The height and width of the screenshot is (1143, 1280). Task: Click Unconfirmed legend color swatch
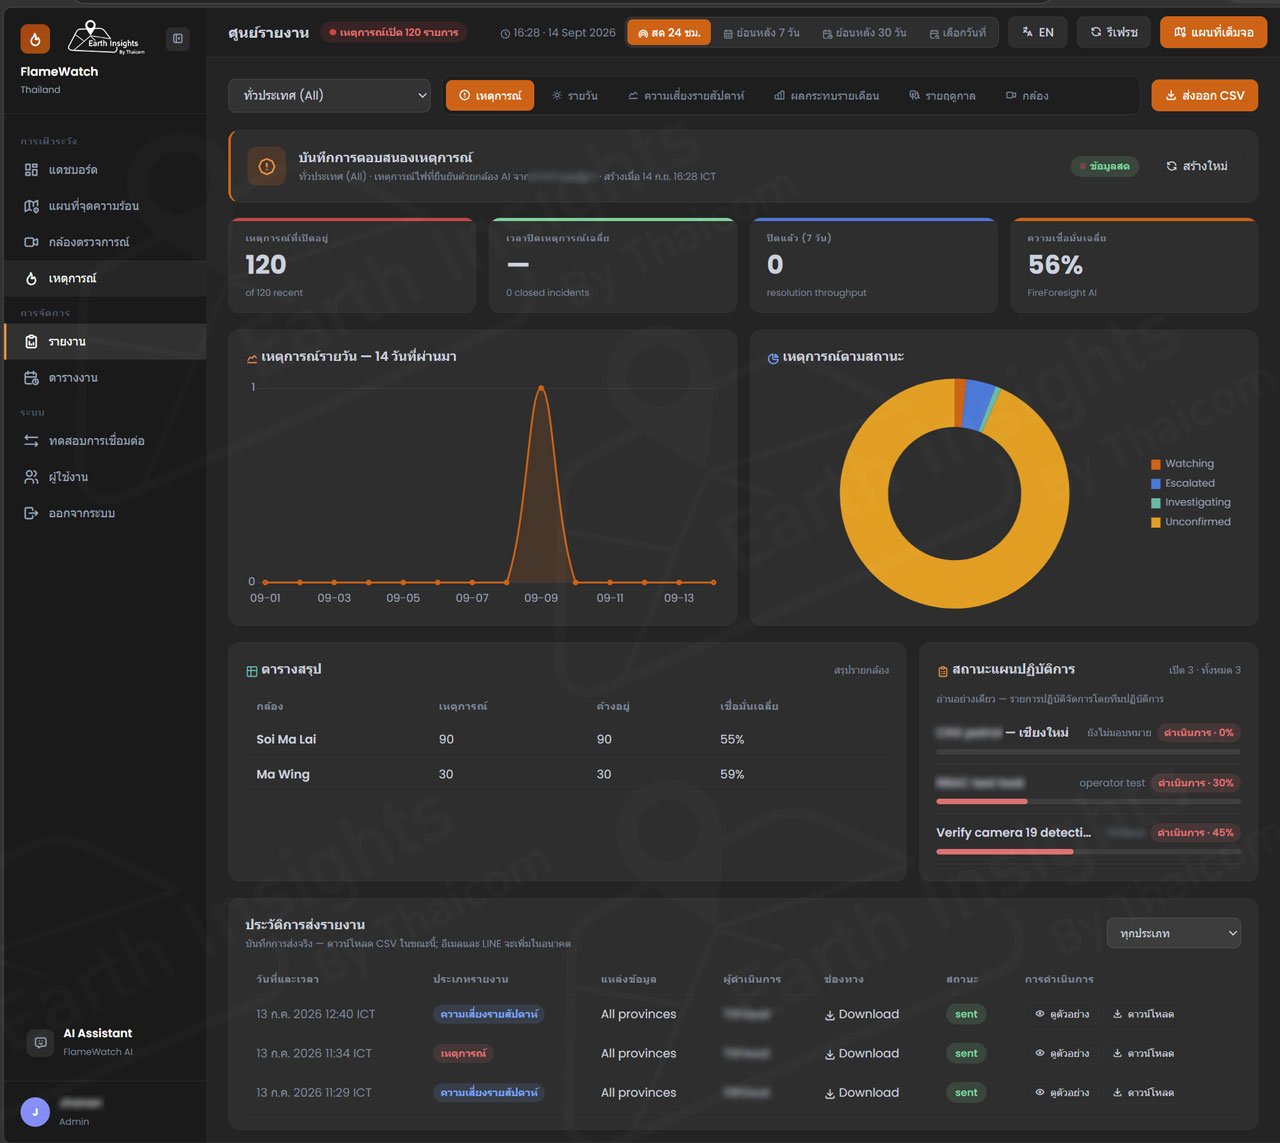(1156, 522)
